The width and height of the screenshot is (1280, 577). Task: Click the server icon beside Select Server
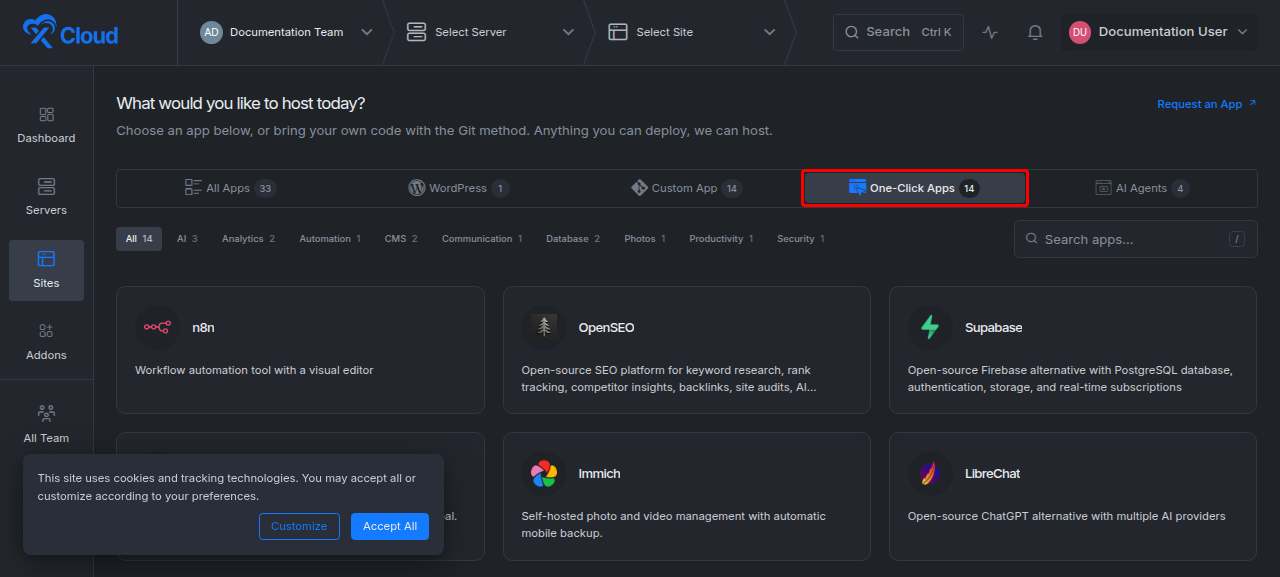pyautogui.click(x=417, y=32)
